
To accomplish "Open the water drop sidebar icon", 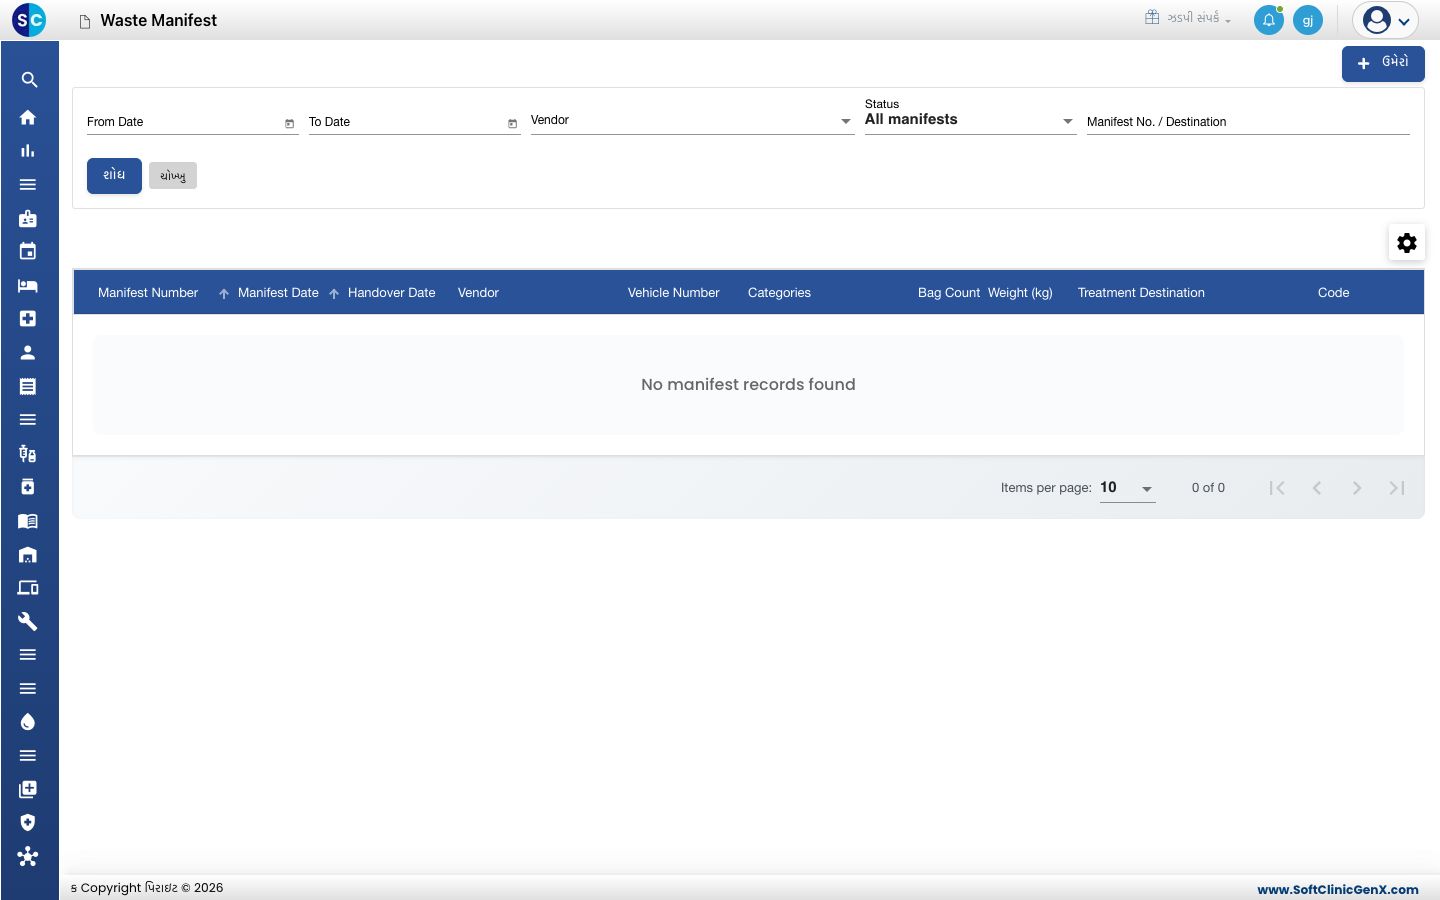I will [x=28, y=722].
